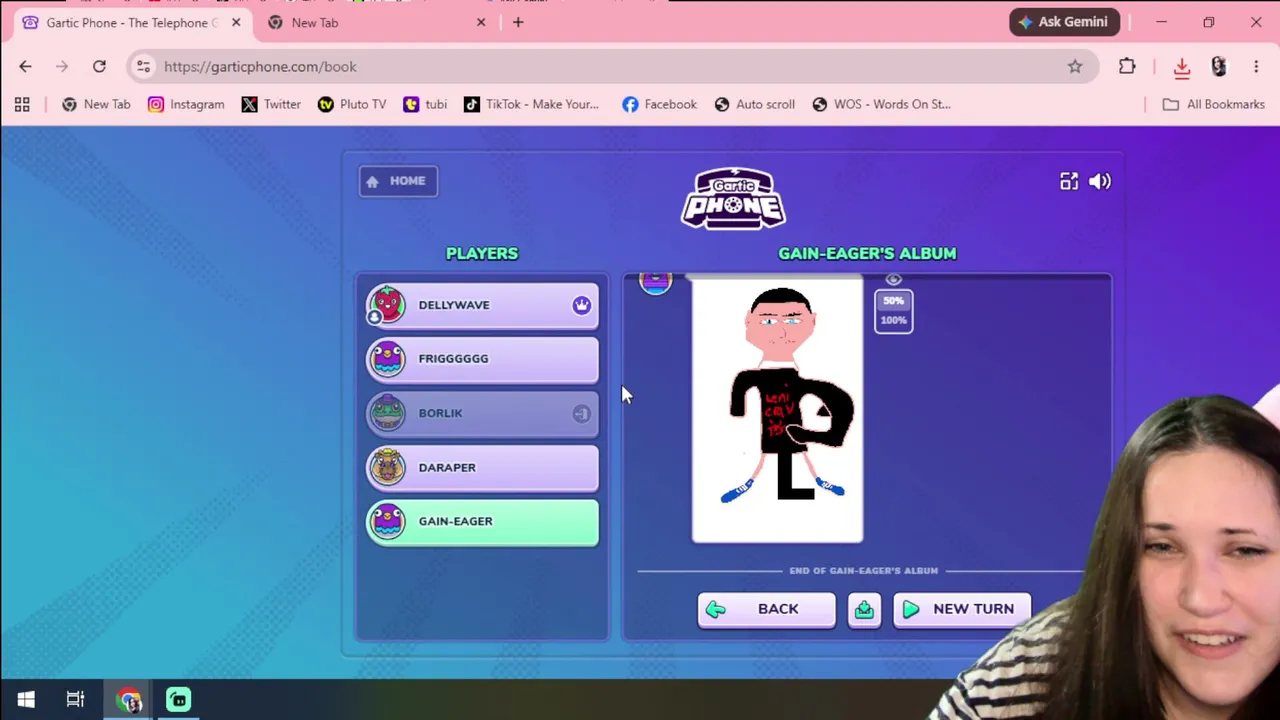Expand the All Bookmarks folder
This screenshot has width=1280, height=720.
pos(1214,104)
